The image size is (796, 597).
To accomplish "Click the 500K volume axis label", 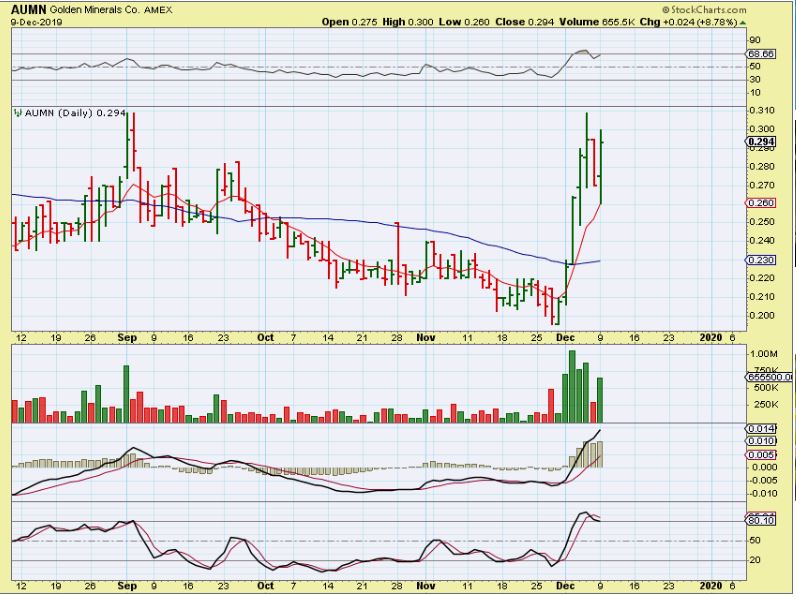I will [x=764, y=388].
